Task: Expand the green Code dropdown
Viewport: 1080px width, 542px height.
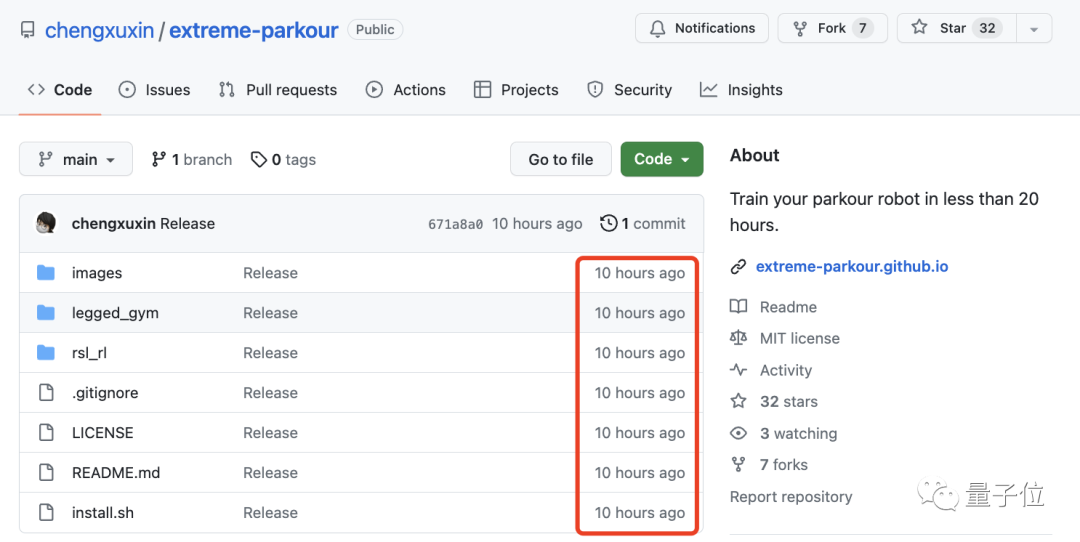Action: [661, 159]
